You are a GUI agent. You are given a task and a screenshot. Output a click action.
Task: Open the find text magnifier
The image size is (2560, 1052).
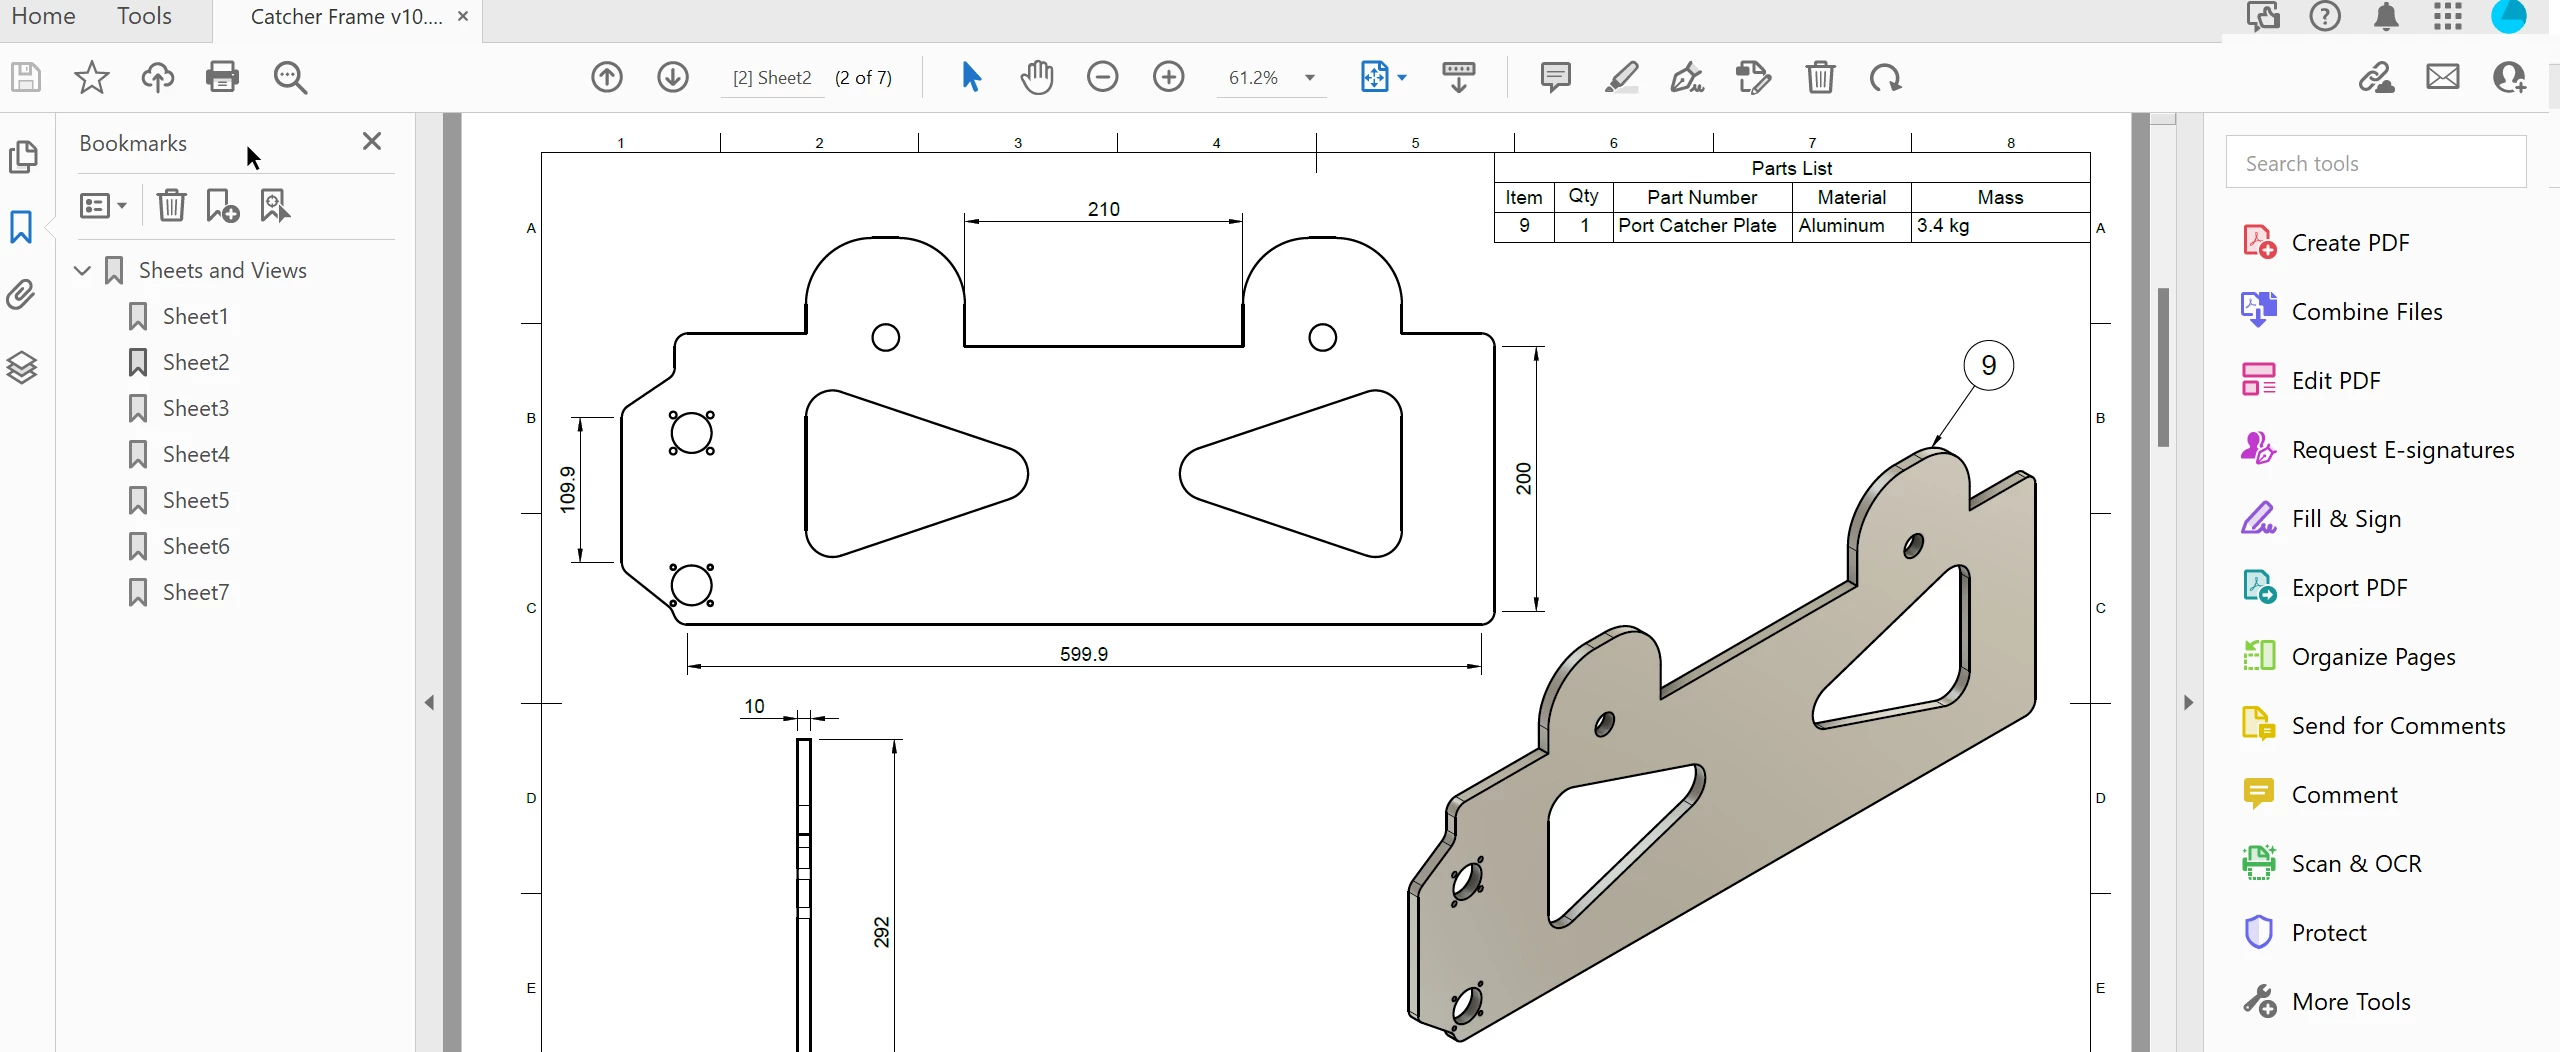pyautogui.click(x=290, y=77)
